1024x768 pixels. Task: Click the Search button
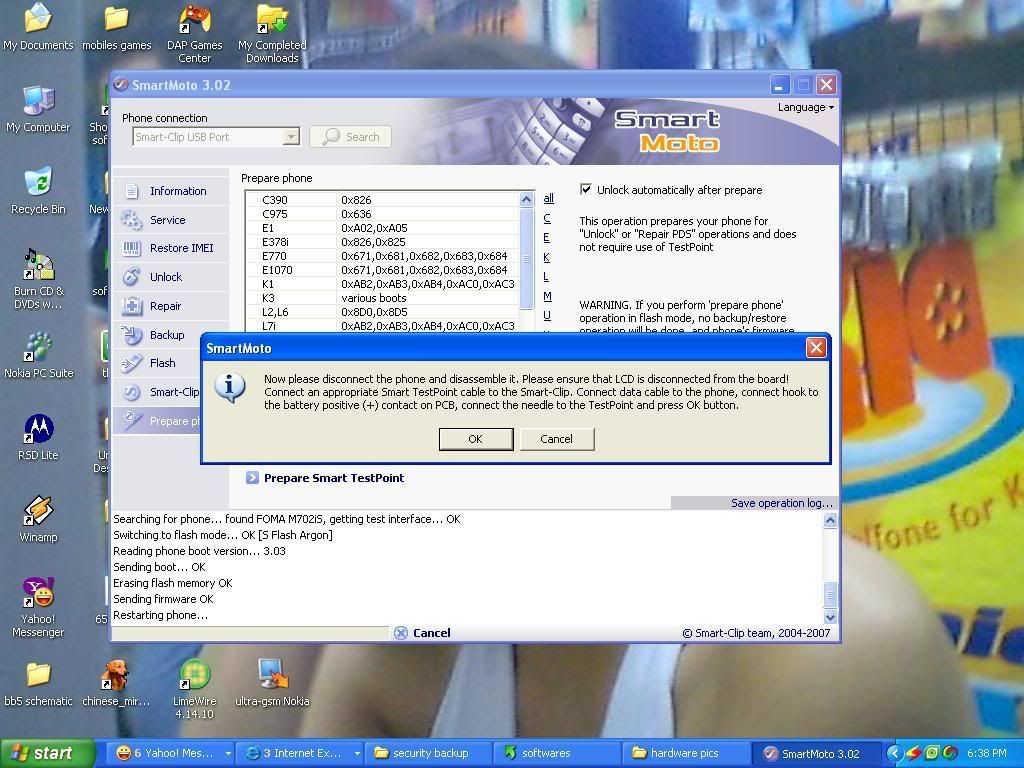point(351,136)
